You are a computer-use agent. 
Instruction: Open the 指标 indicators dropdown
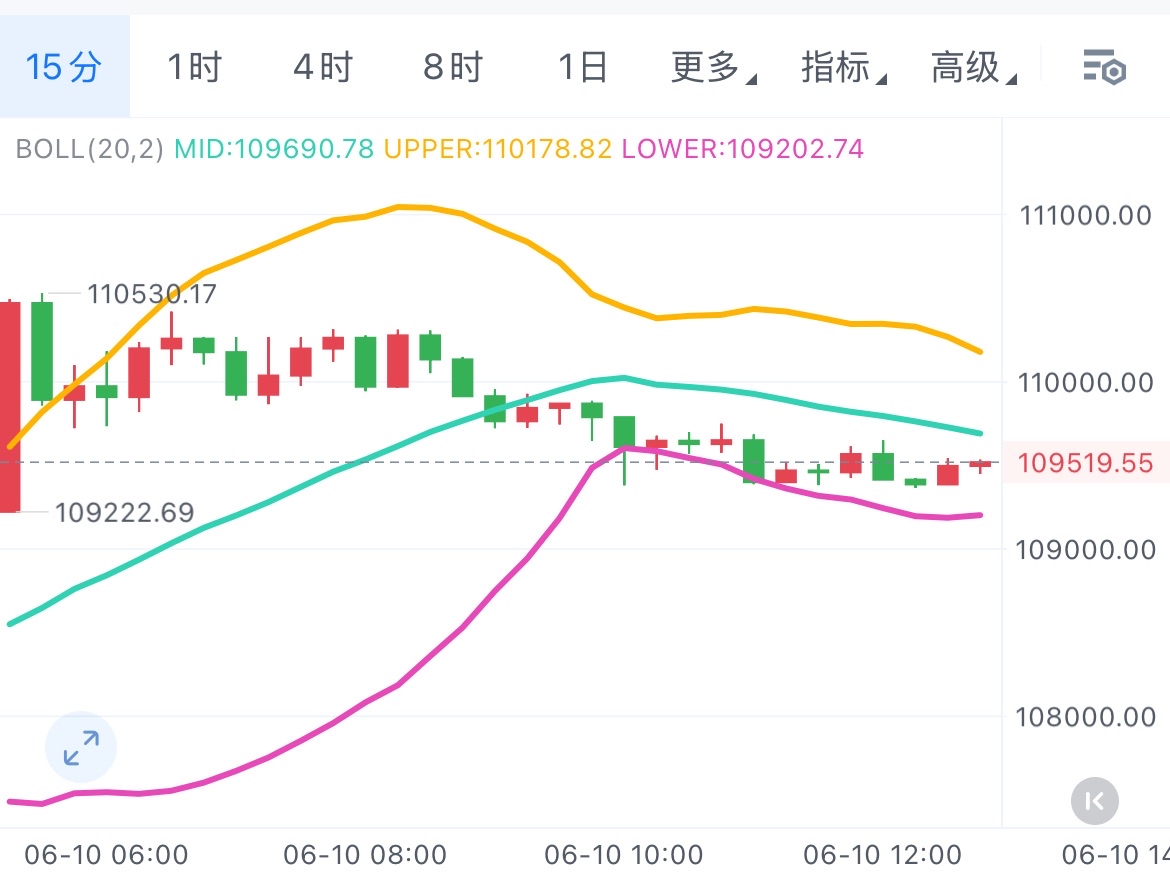pos(843,67)
